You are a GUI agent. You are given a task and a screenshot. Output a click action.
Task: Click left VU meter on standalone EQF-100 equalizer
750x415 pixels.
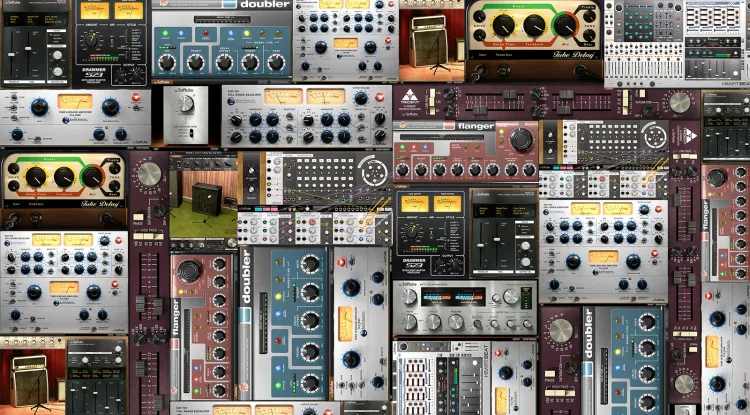pyautogui.click(x=283, y=96)
